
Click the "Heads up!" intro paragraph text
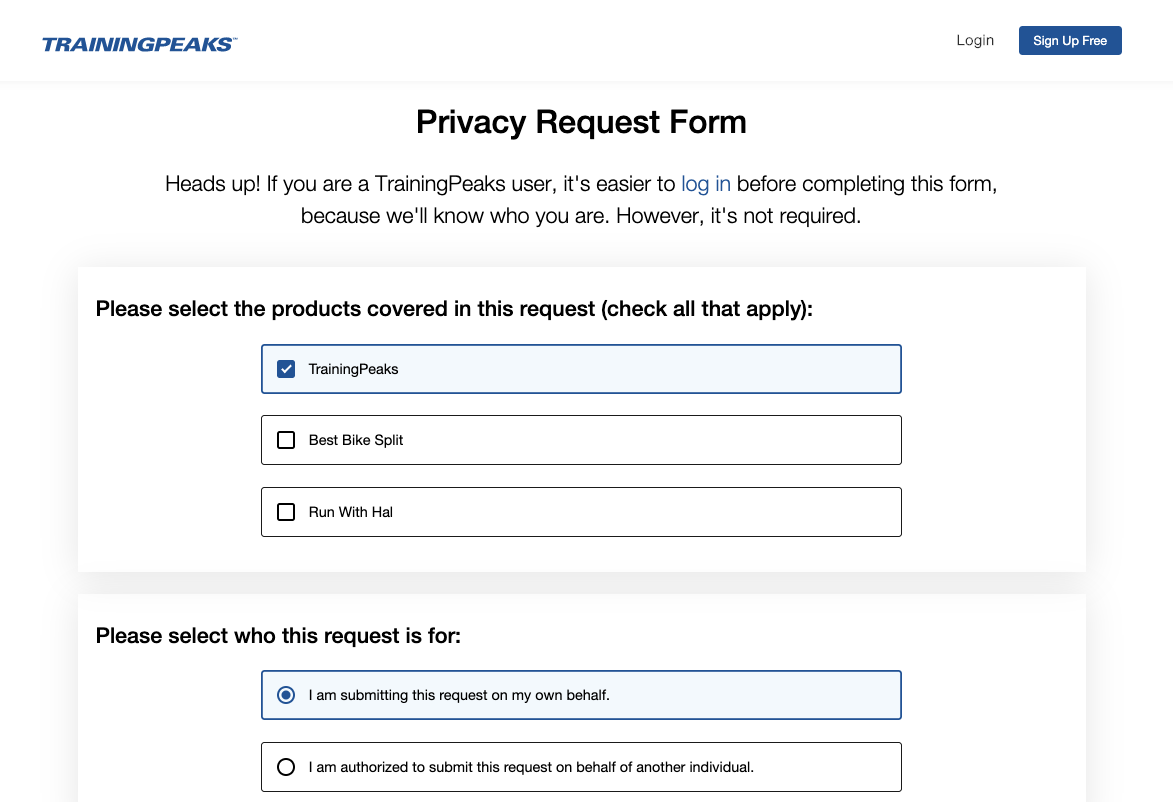pos(420,184)
